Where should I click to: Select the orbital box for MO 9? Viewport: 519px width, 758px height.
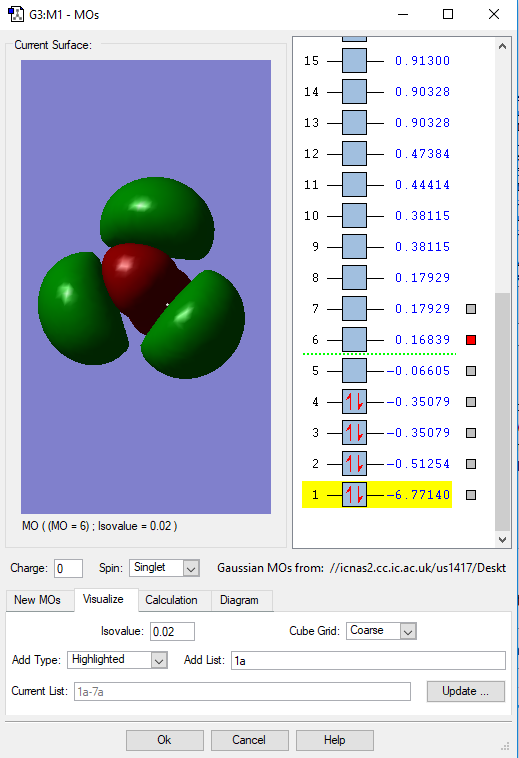pos(354,247)
